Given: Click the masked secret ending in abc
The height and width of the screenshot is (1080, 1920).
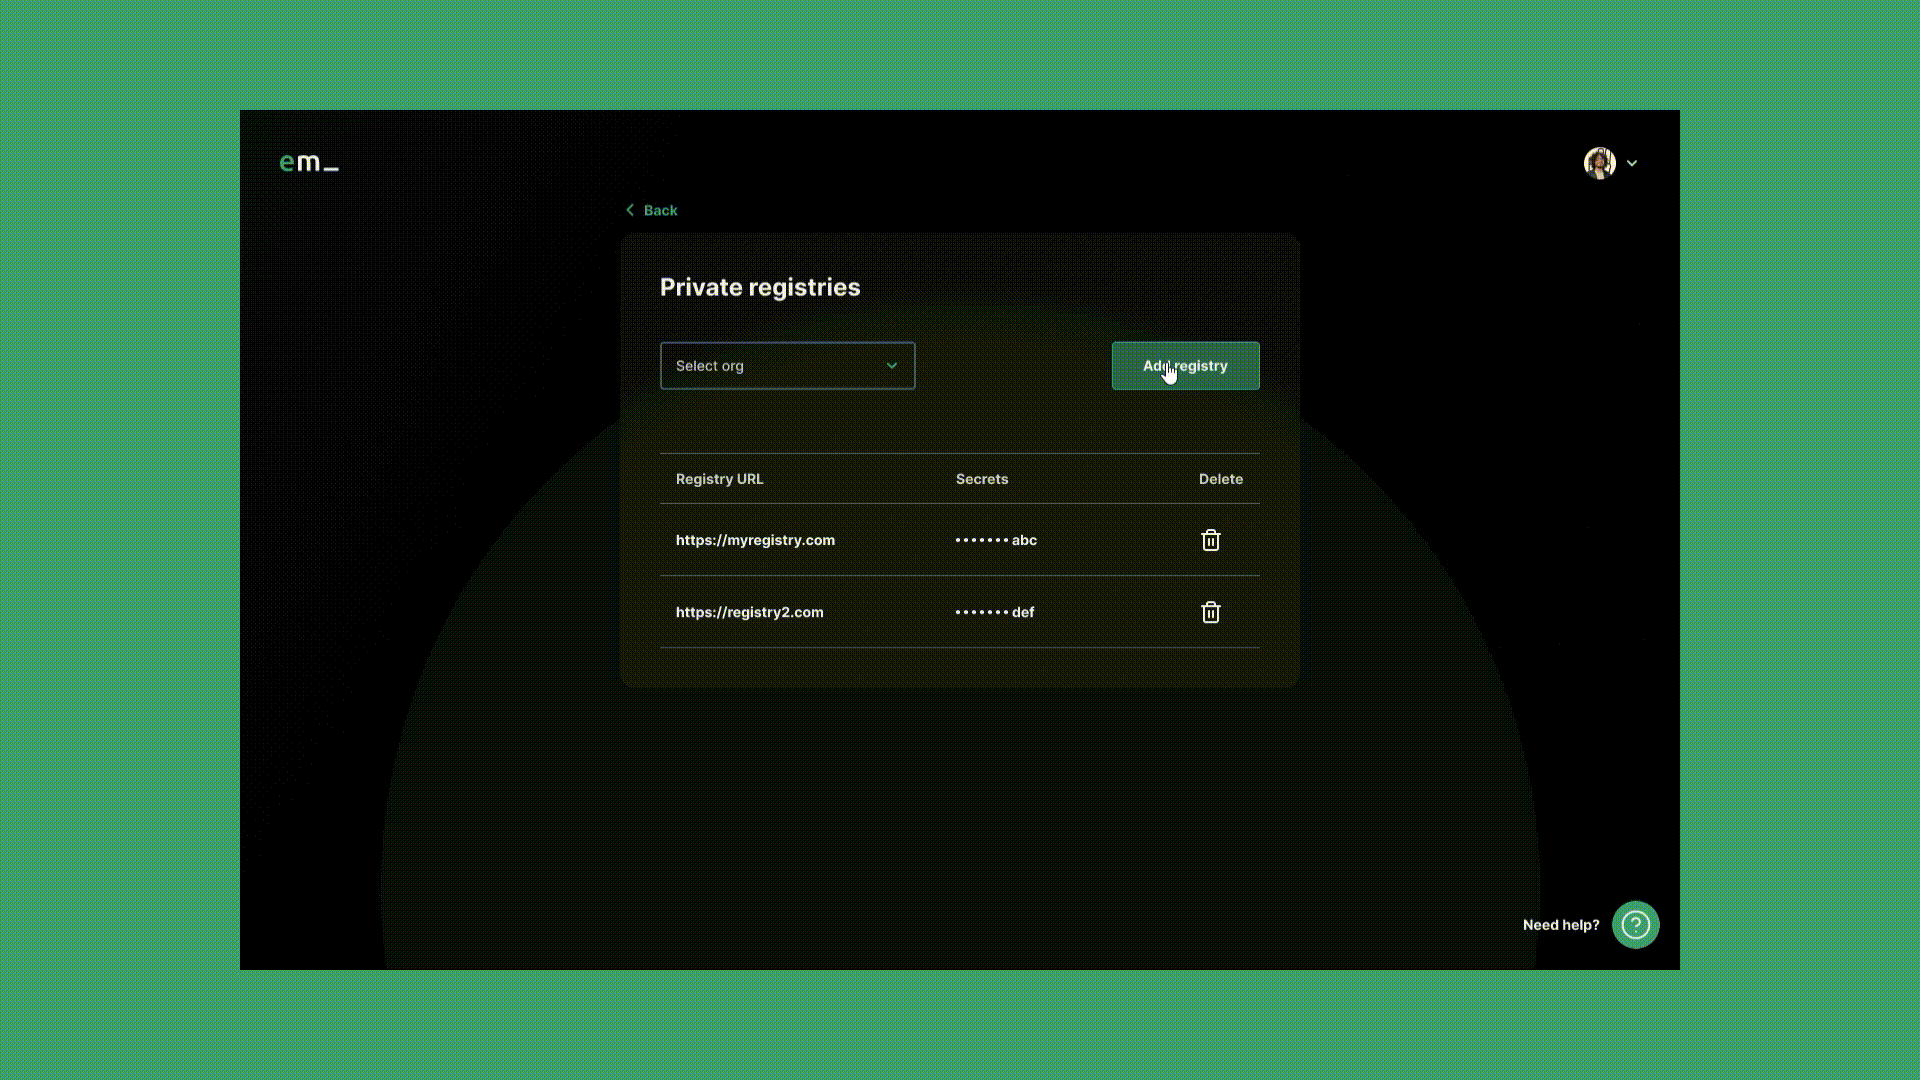Looking at the screenshot, I should (x=996, y=540).
